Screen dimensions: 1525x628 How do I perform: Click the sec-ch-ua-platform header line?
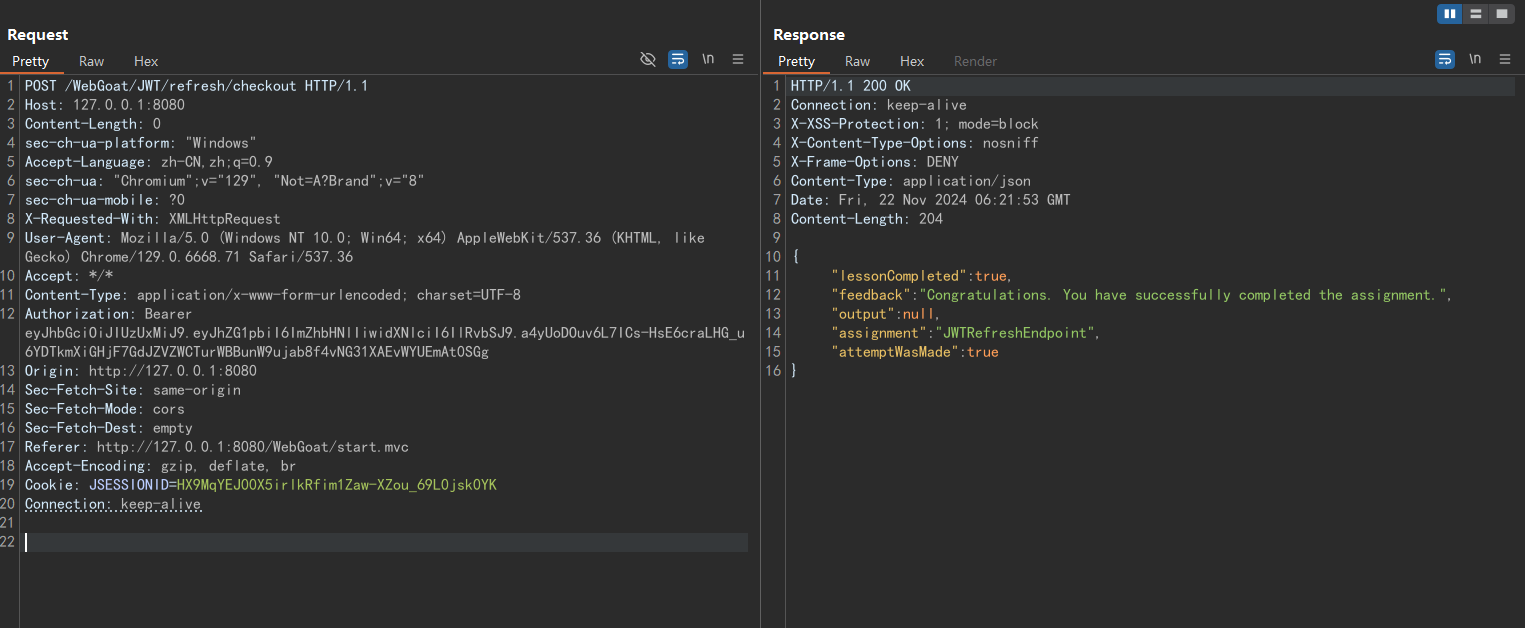point(141,143)
